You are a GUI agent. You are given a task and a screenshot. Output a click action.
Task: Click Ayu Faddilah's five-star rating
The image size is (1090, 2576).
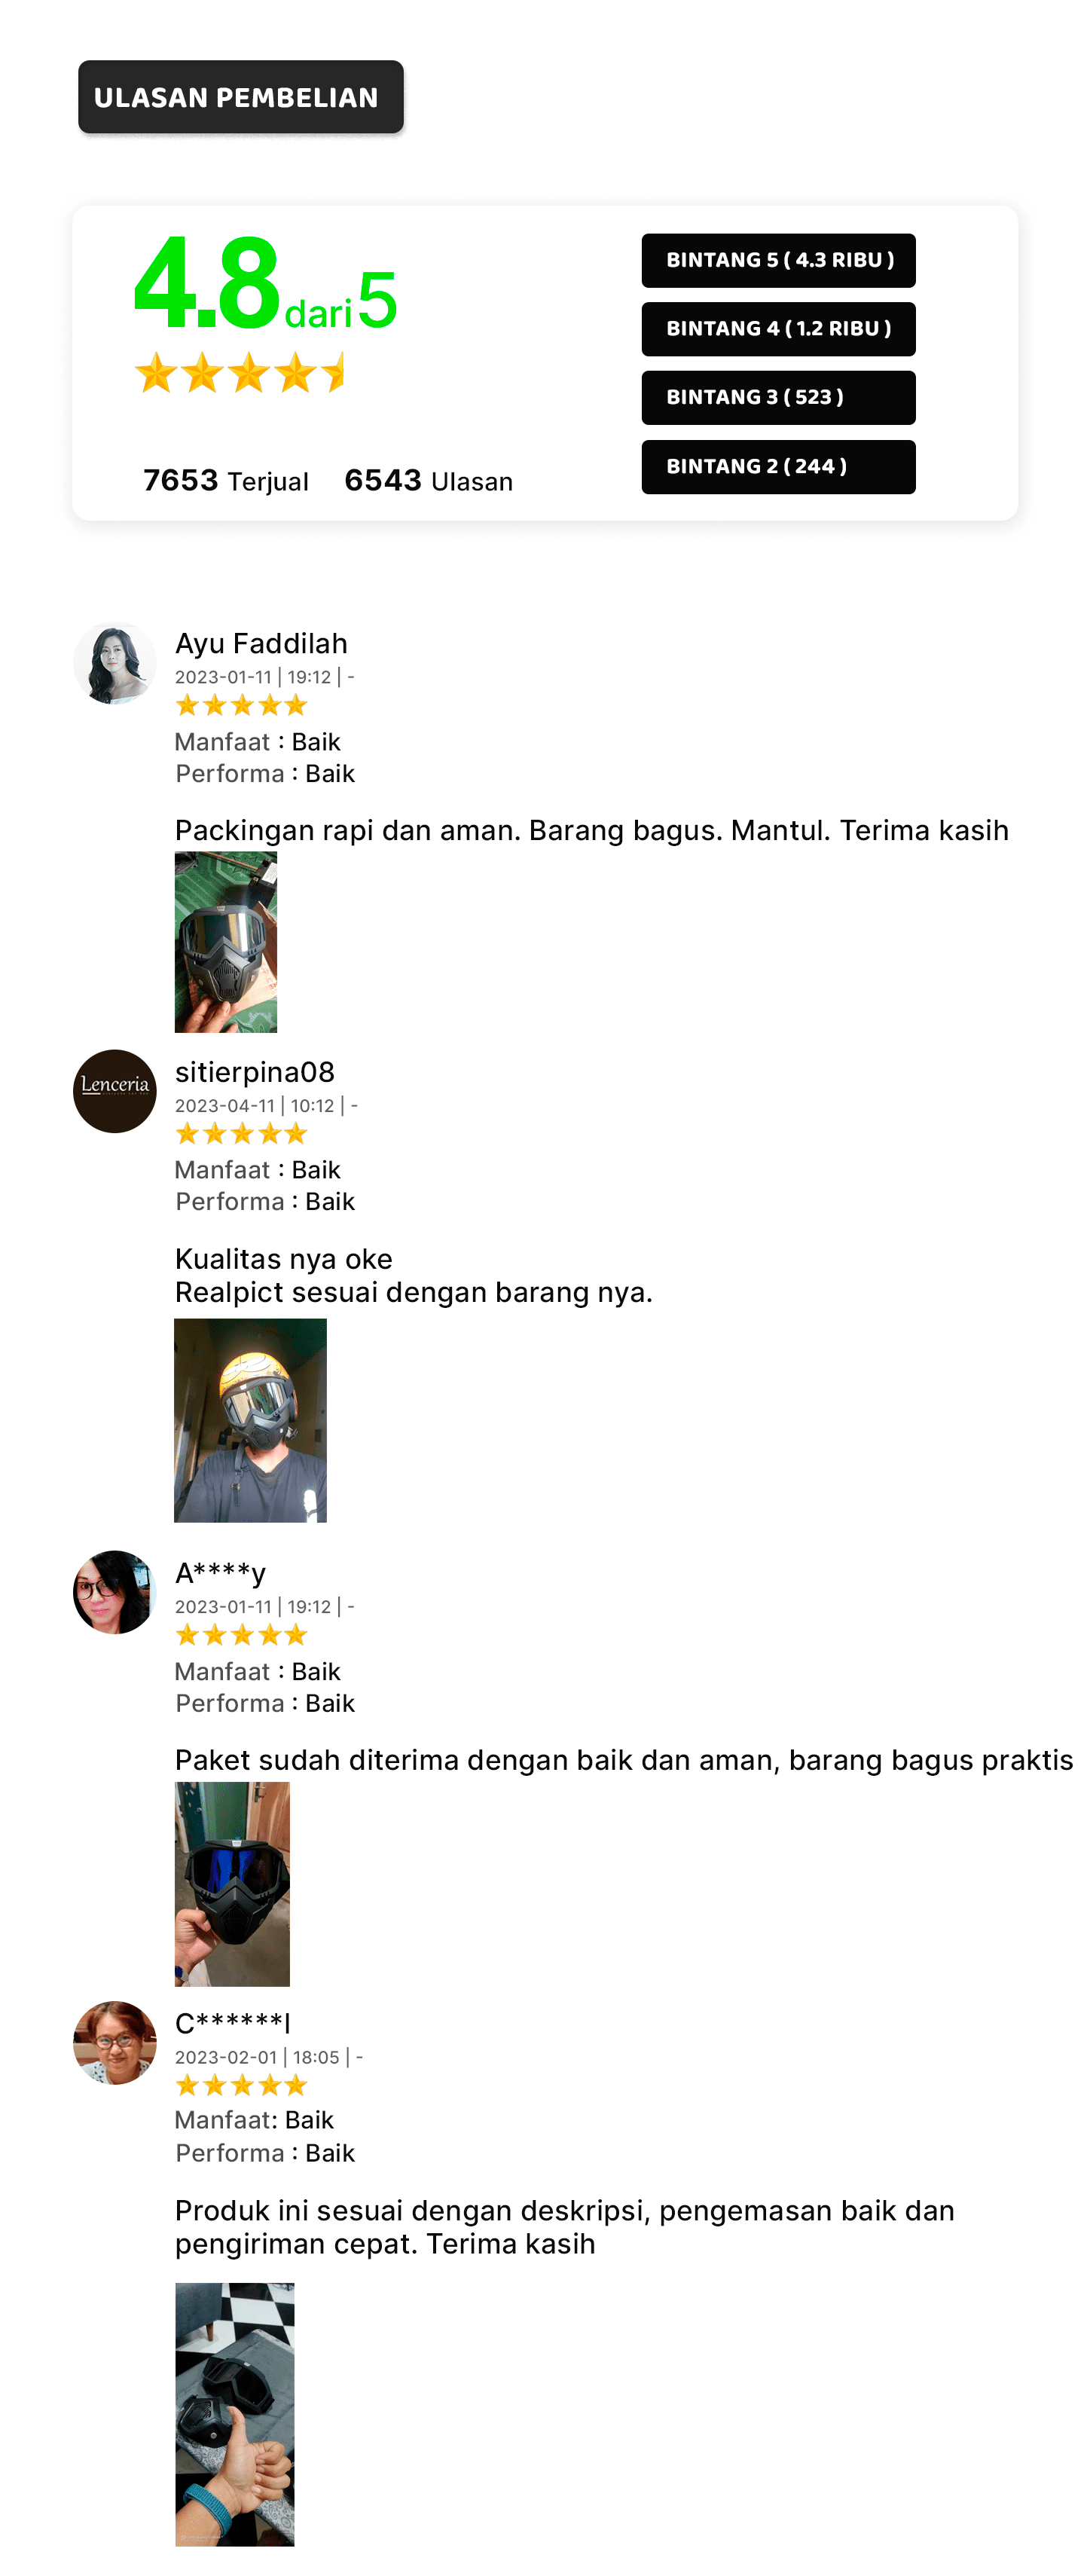(x=241, y=706)
